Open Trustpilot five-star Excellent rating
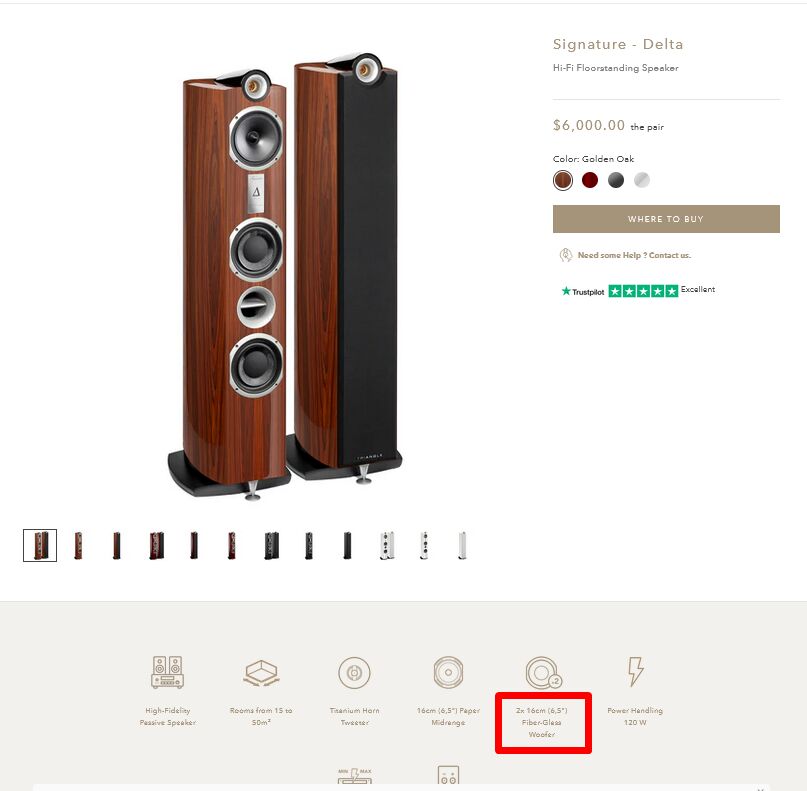807x791 pixels. [x=638, y=291]
